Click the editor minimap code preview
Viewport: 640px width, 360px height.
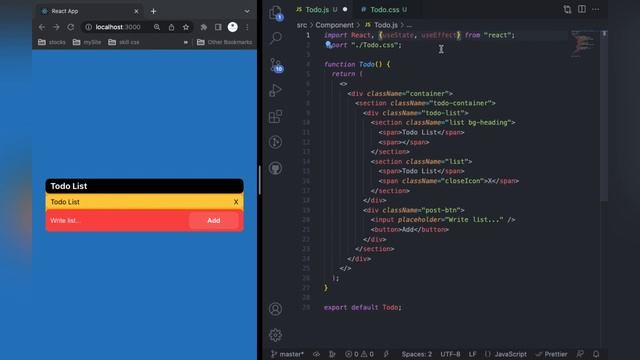[583, 44]
